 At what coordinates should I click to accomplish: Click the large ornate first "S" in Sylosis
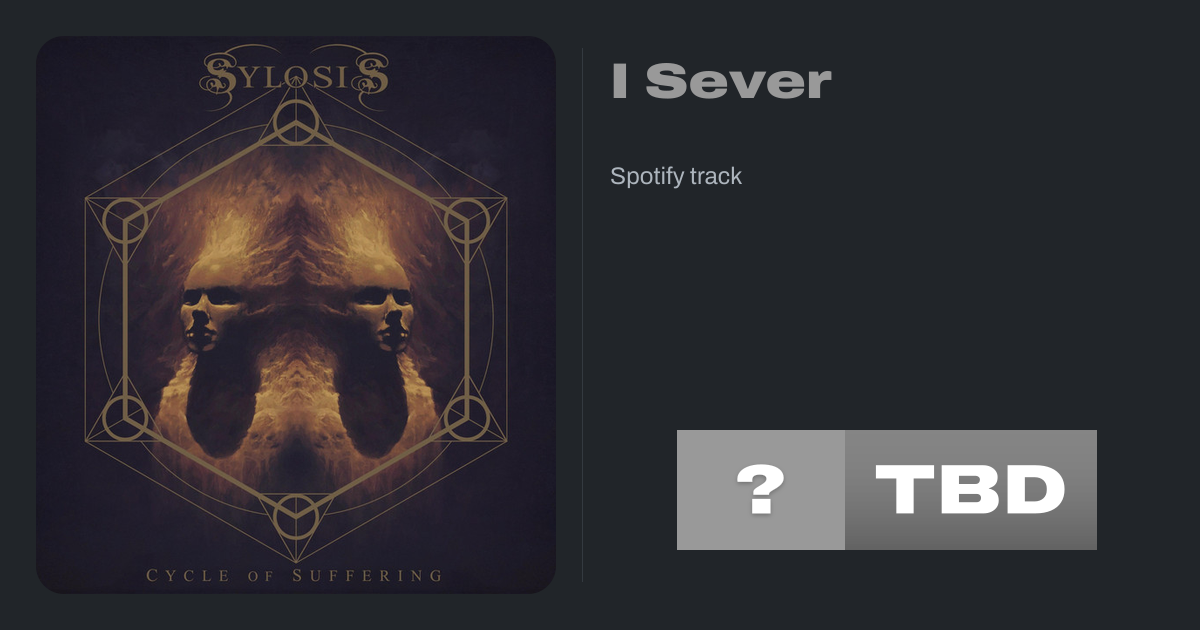[x=223, y=76]
